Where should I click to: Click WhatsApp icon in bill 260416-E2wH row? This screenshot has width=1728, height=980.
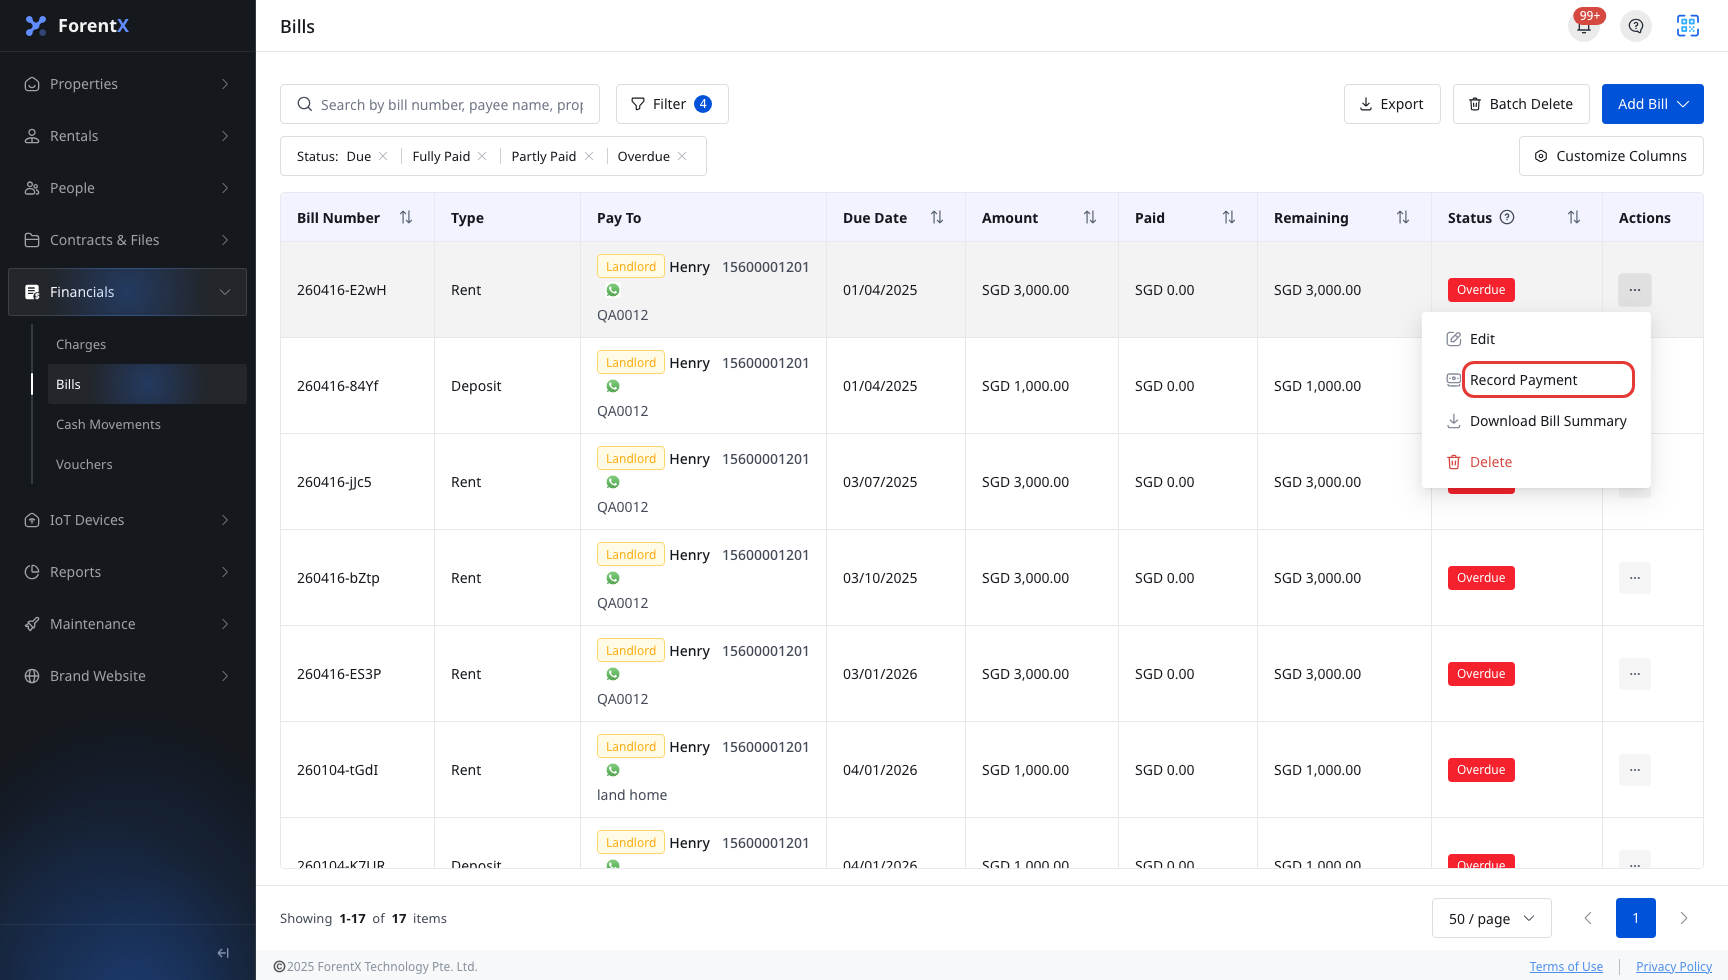(613, 290)
